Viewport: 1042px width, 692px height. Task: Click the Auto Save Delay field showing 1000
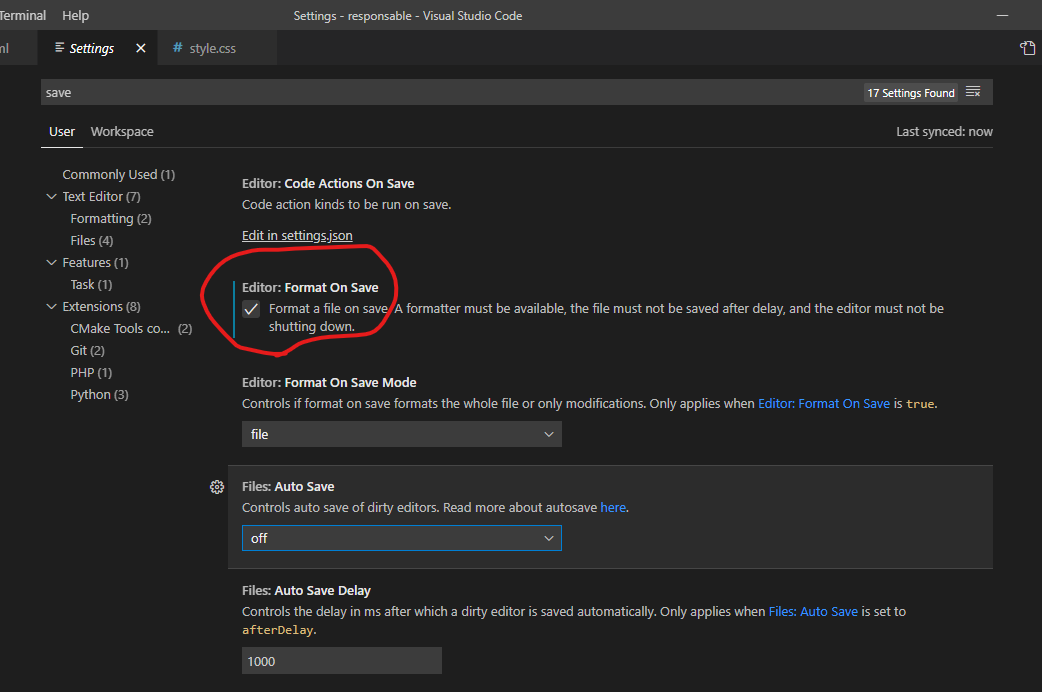(342, 661)
